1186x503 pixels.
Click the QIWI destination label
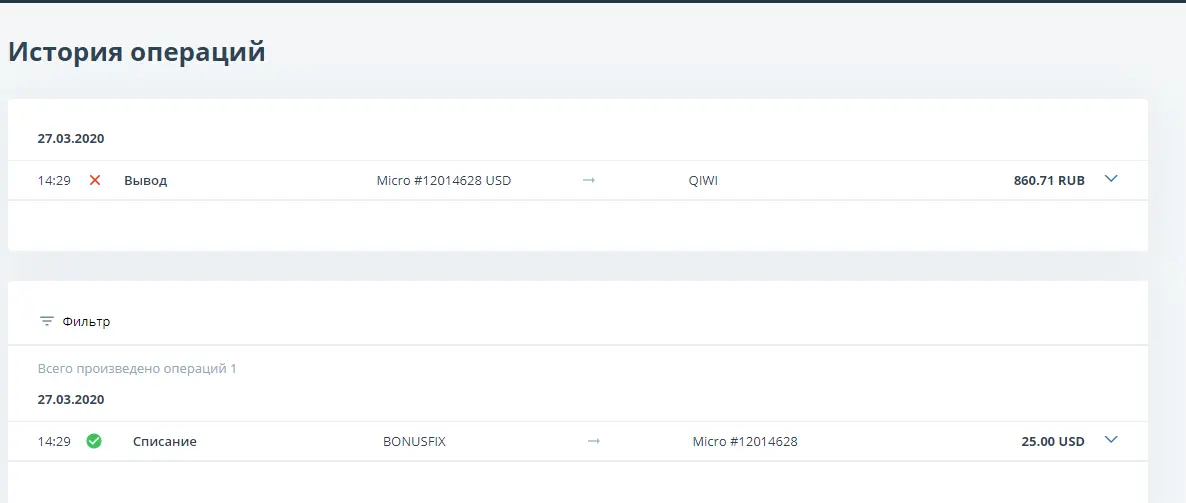(703, 181)
